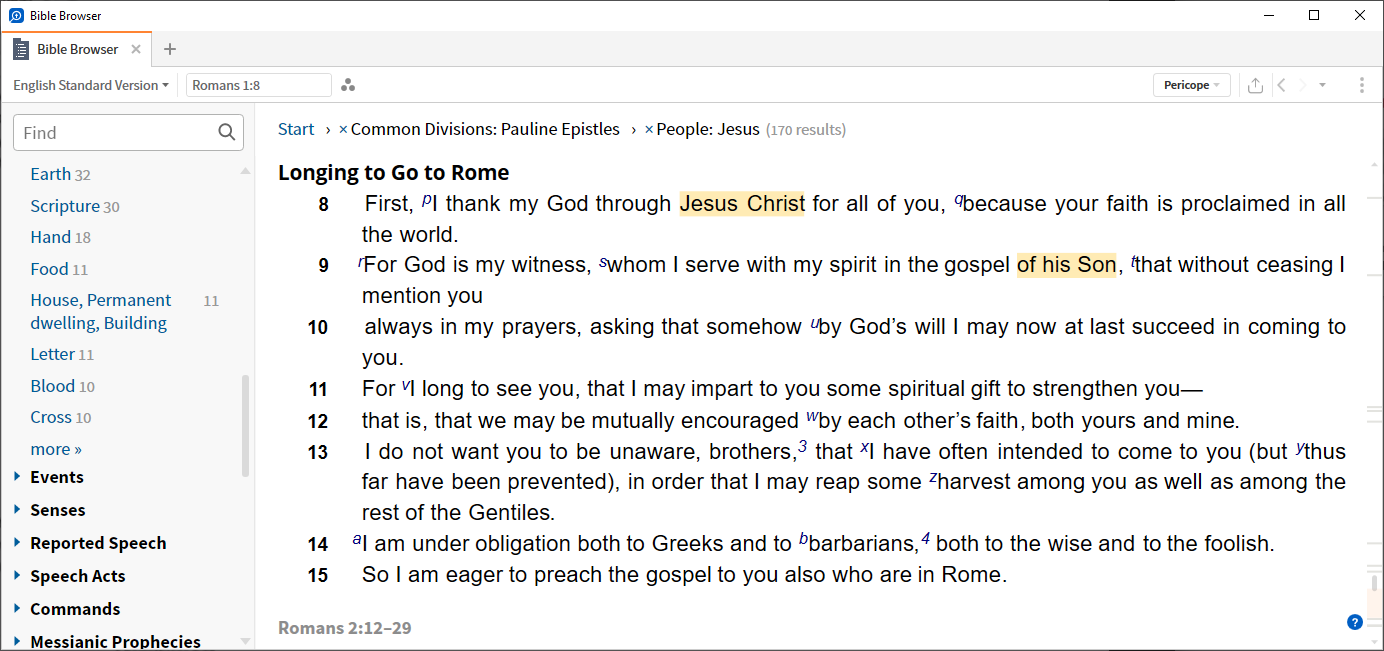This screenshot has height=651, width=1384.
Task: Open the English Standard Version dropdown
Action: tap(90, 85)
